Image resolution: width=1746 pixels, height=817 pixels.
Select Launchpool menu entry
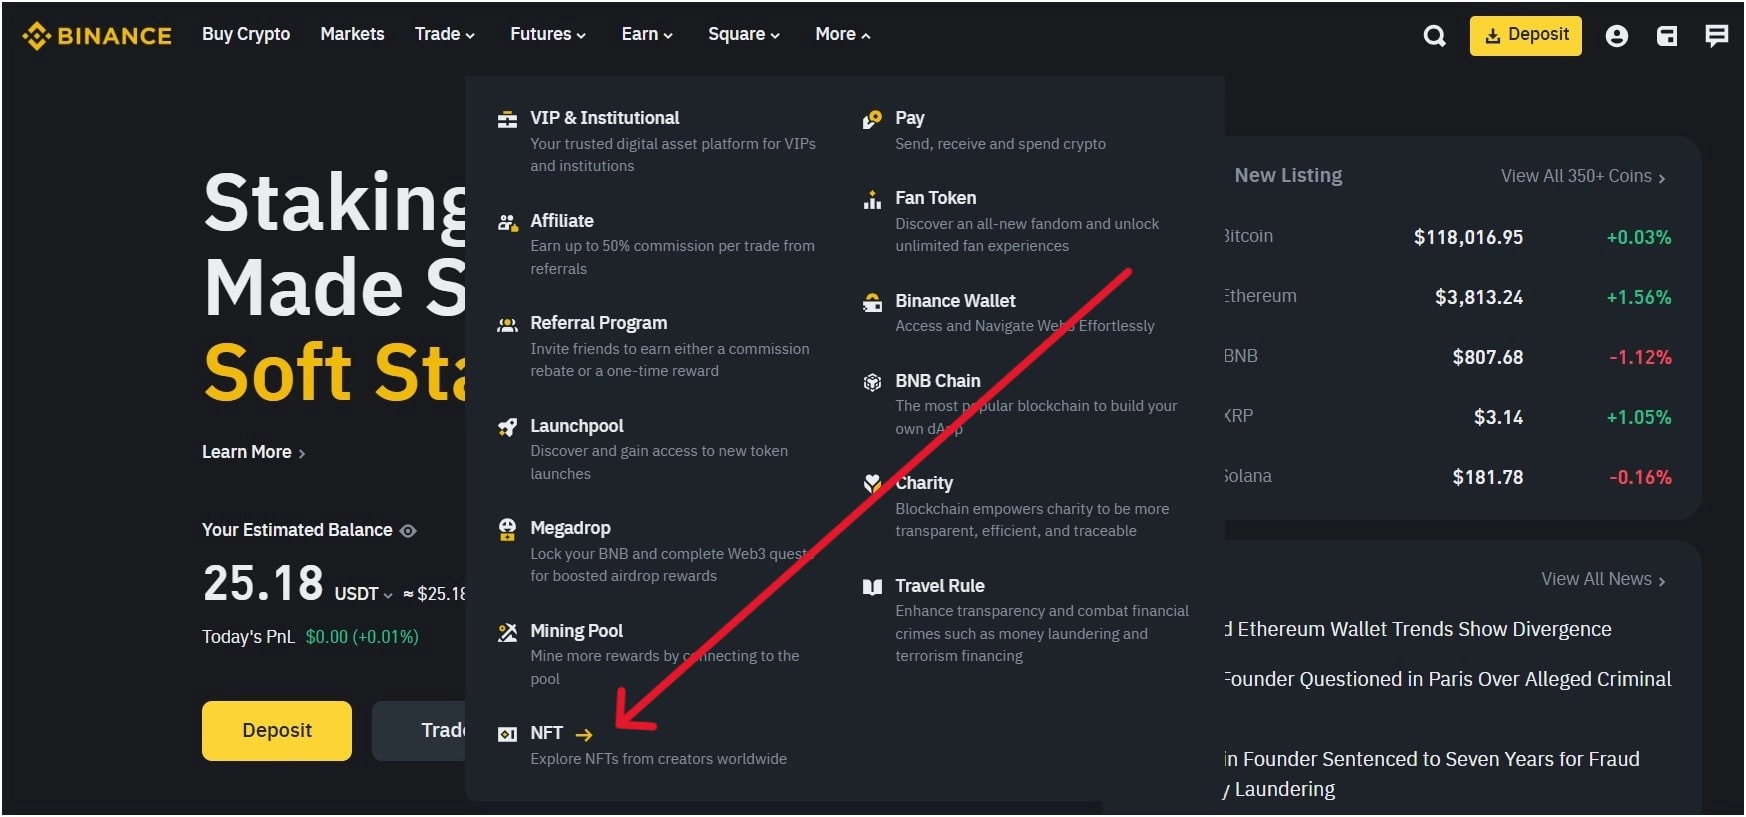click(x=660, y=449)
